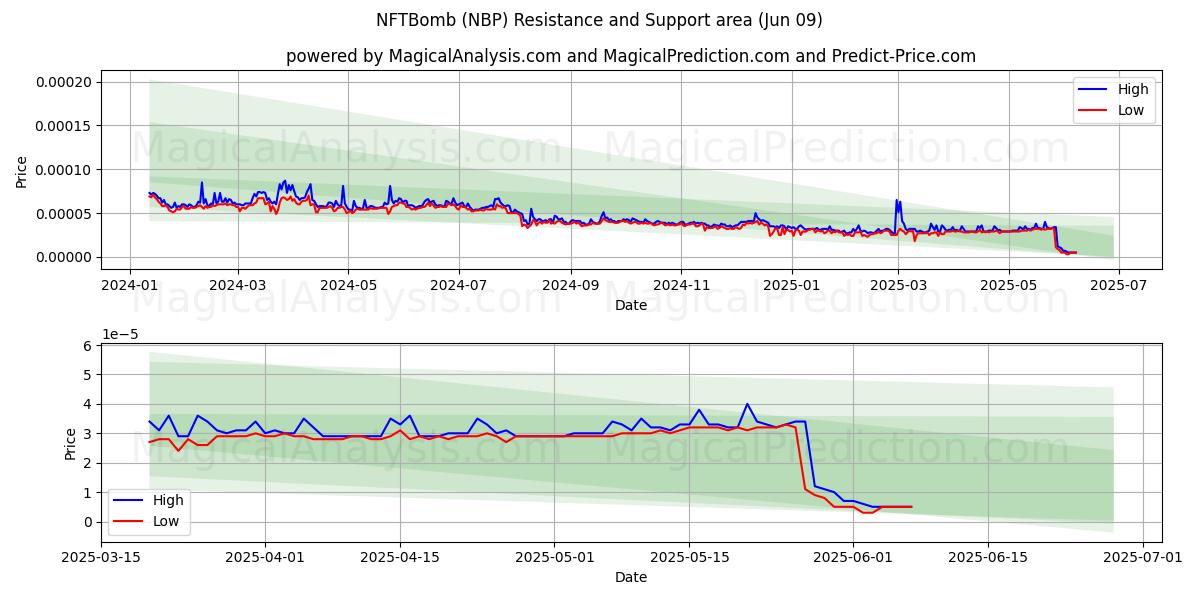
Task: Click the '2025-05-15' tick label
Action: click(689, 558)
